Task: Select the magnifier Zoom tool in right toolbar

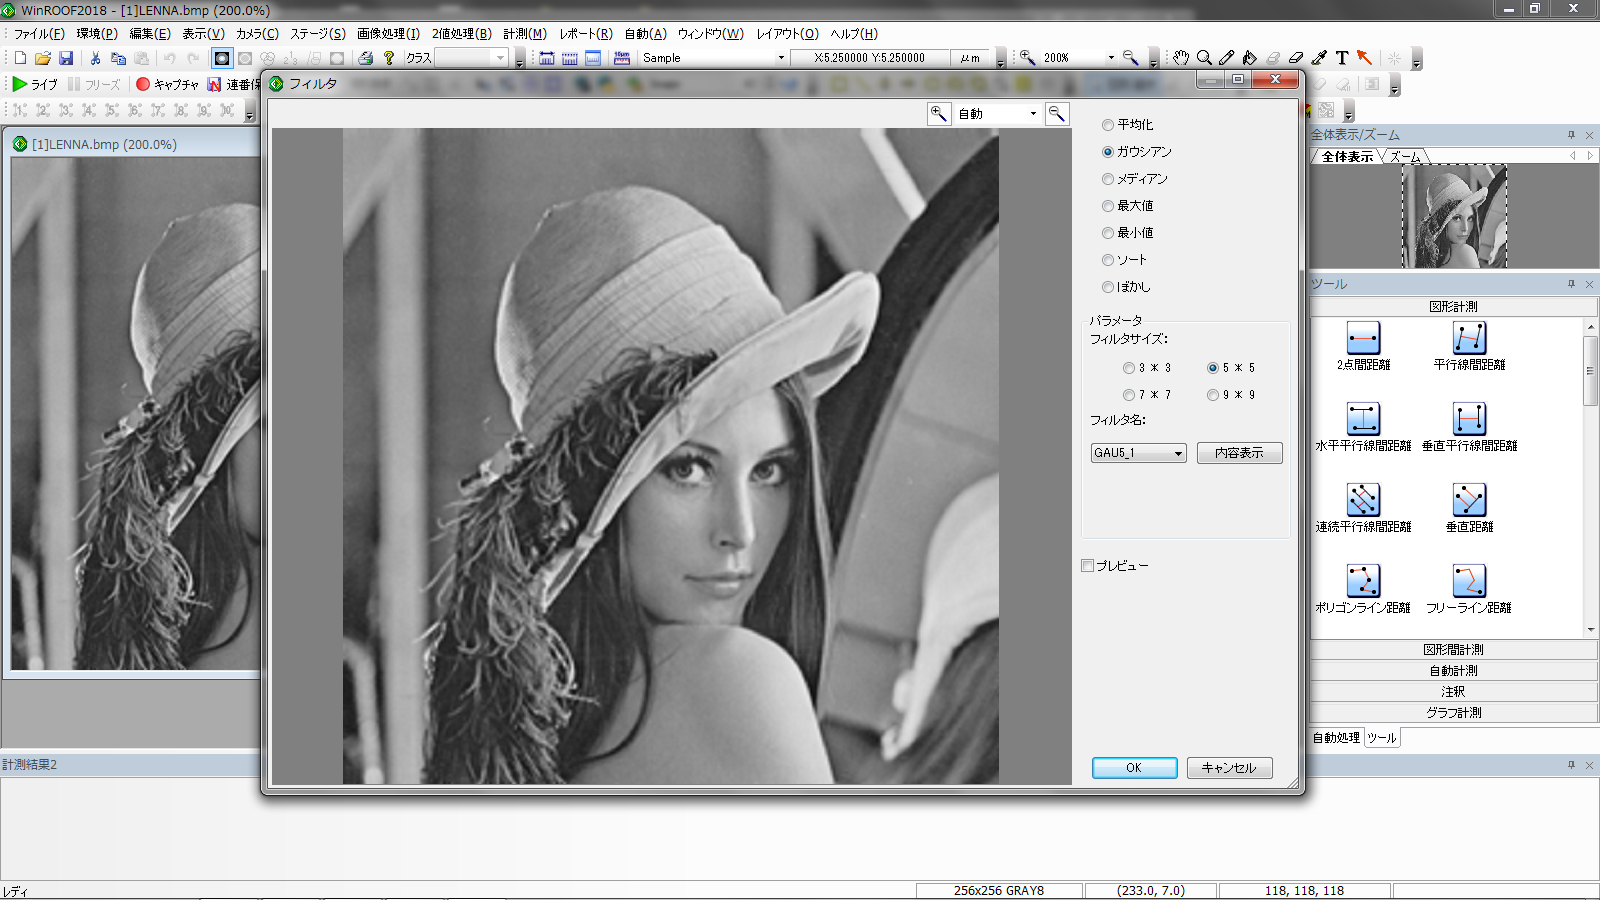Action: point(1204,58)
